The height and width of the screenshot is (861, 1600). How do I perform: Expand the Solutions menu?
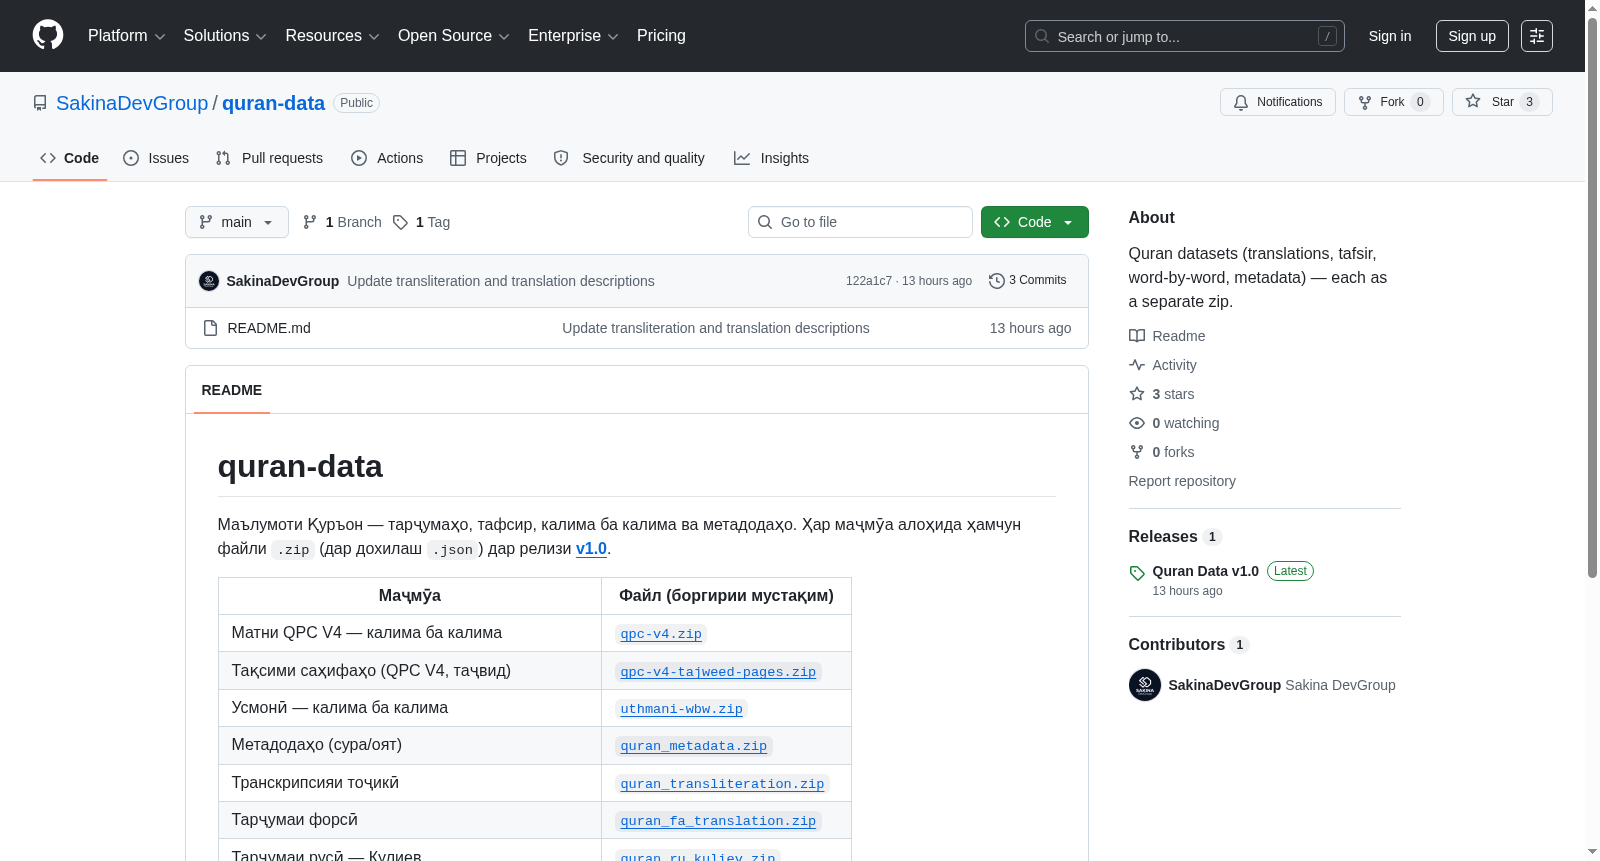225,36
